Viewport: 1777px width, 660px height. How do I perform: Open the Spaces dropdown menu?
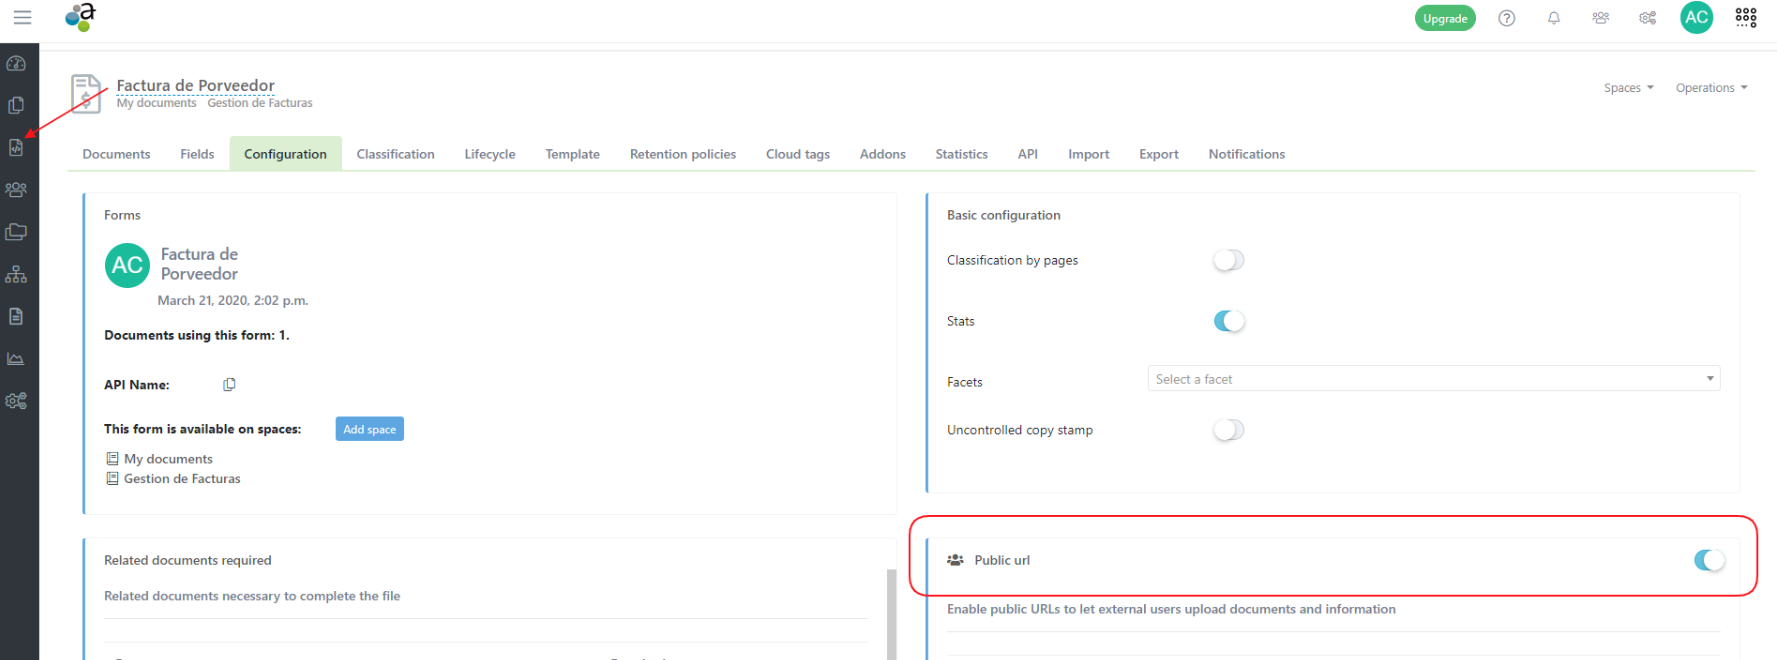tap(1628, 88)
